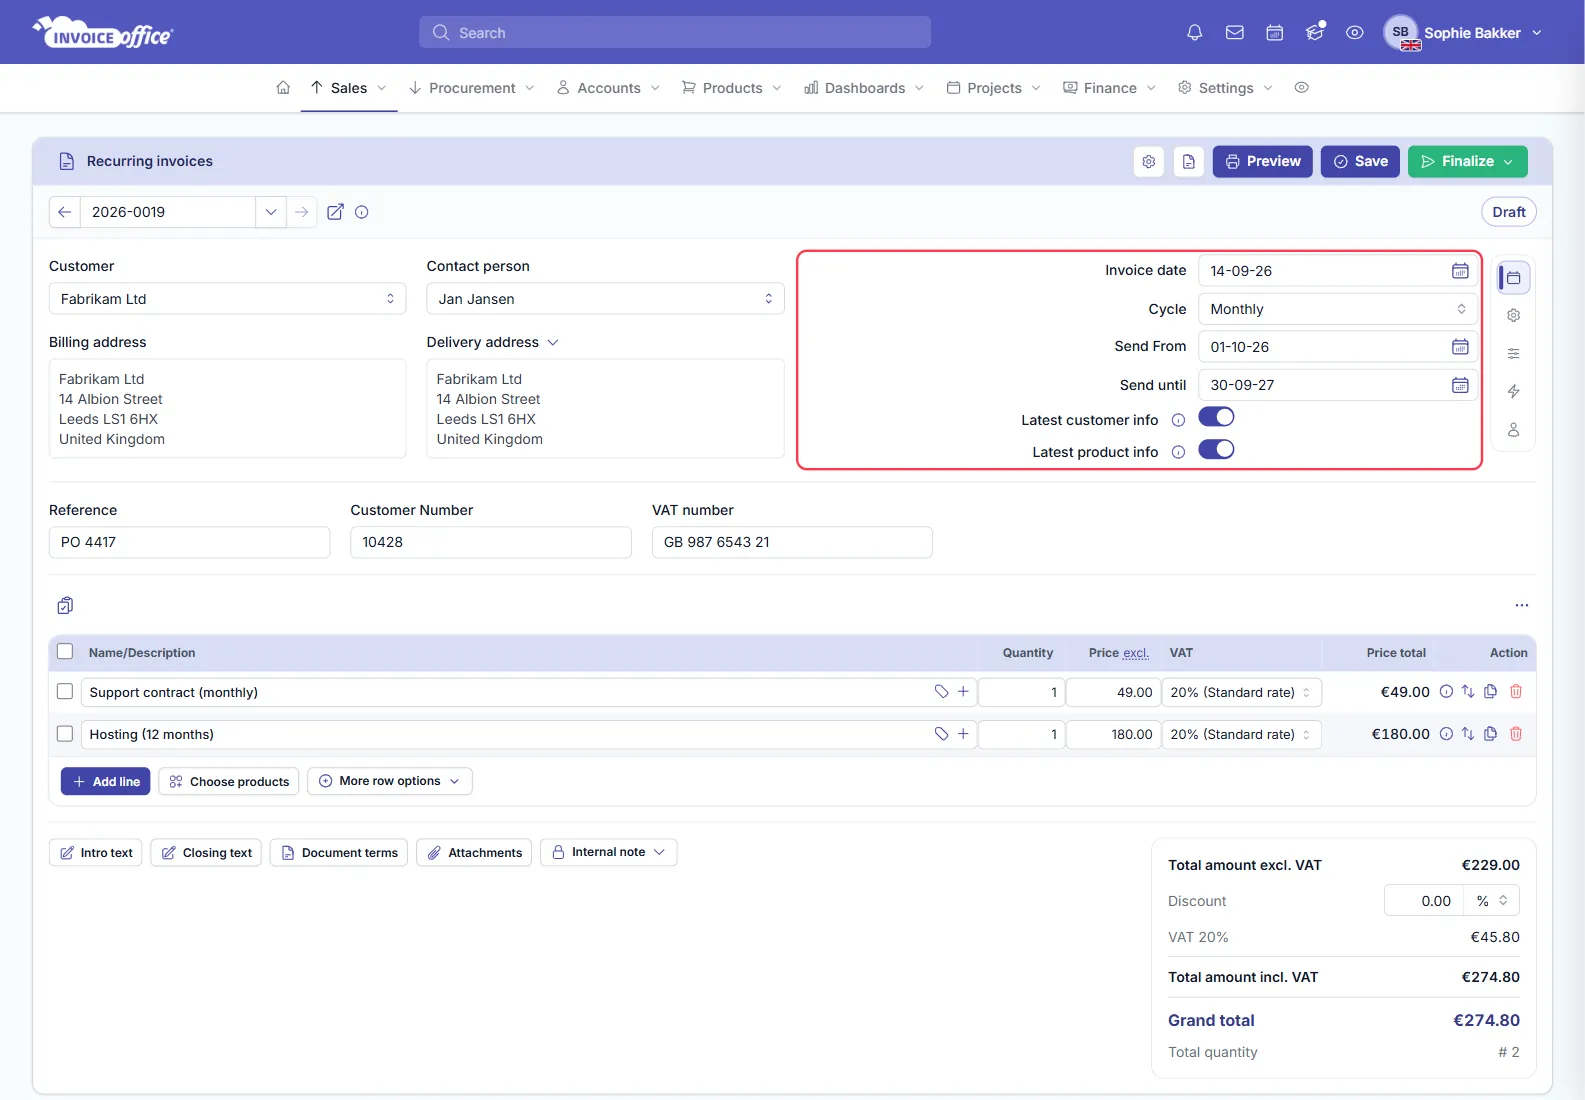Toggle Latest customer info switch
1585x1100 pixels.
(1217, 417)
